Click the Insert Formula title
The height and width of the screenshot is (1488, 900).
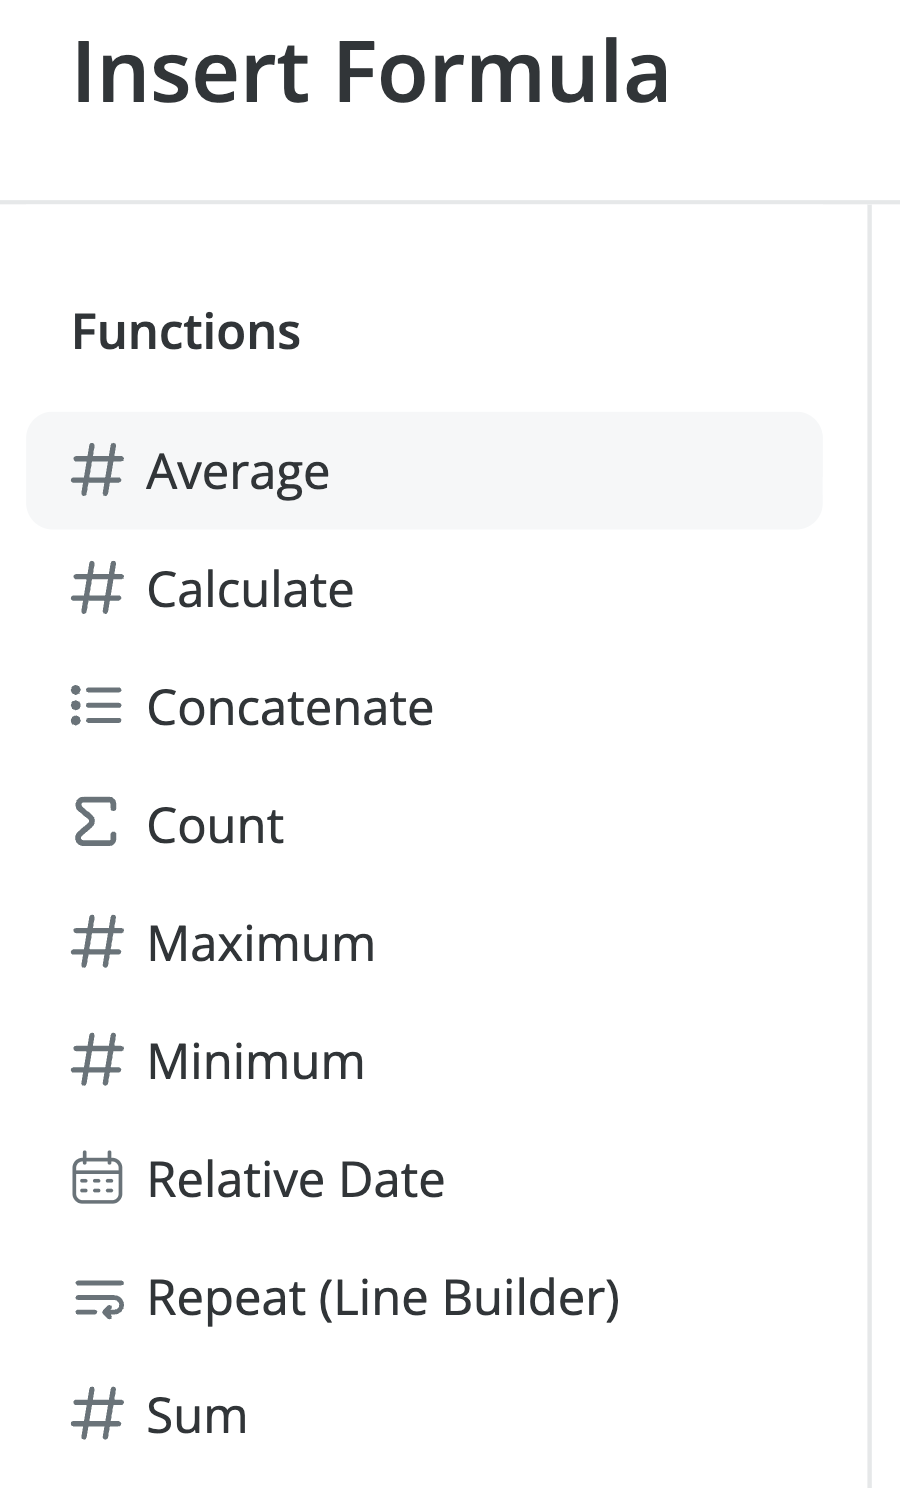(371, 72)
